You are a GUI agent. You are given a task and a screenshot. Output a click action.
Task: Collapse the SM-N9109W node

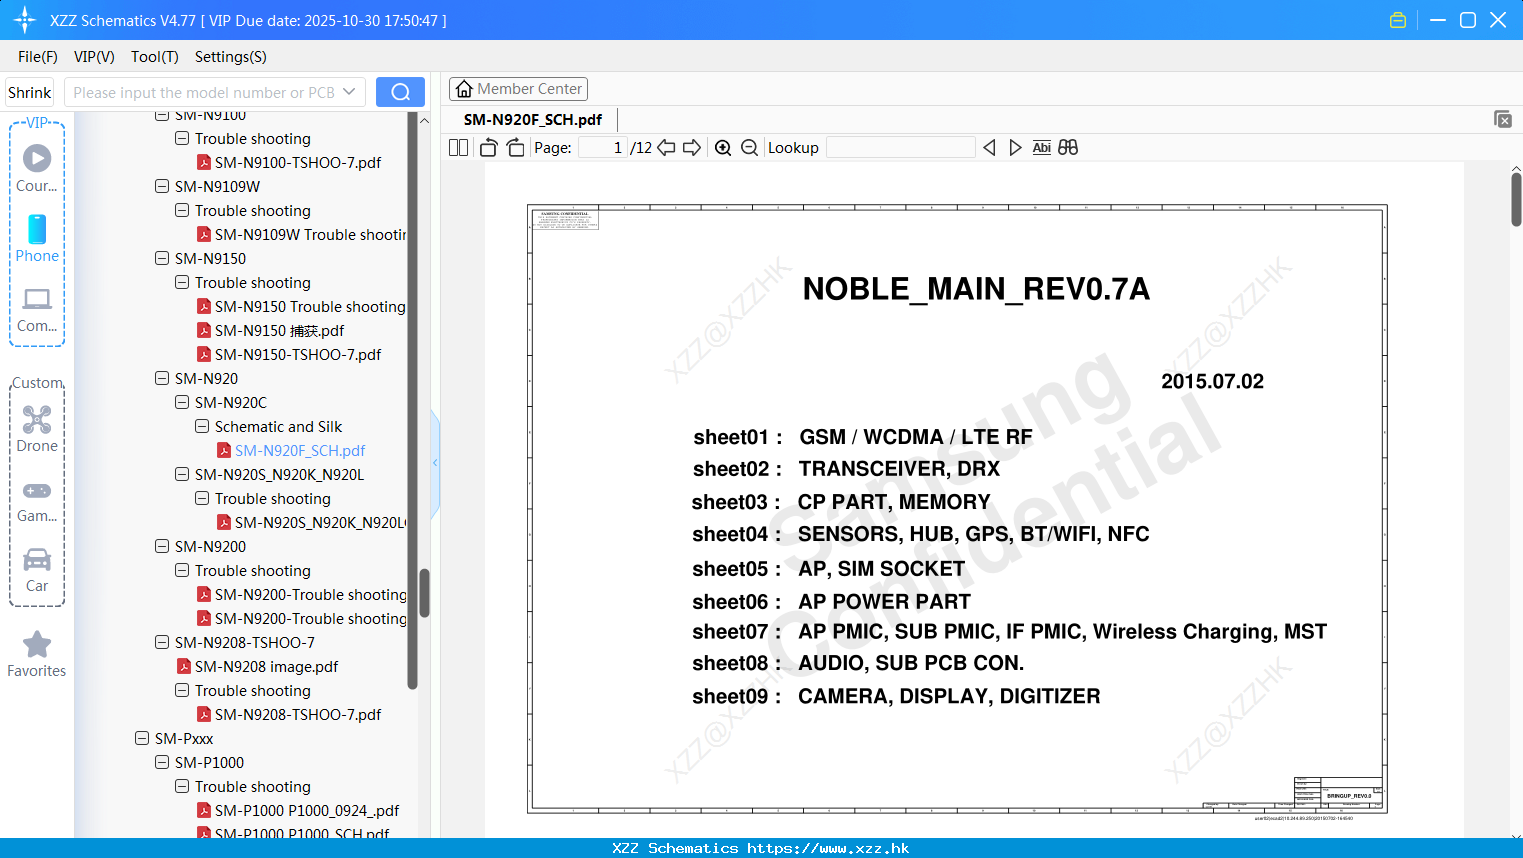click(162, 186)
